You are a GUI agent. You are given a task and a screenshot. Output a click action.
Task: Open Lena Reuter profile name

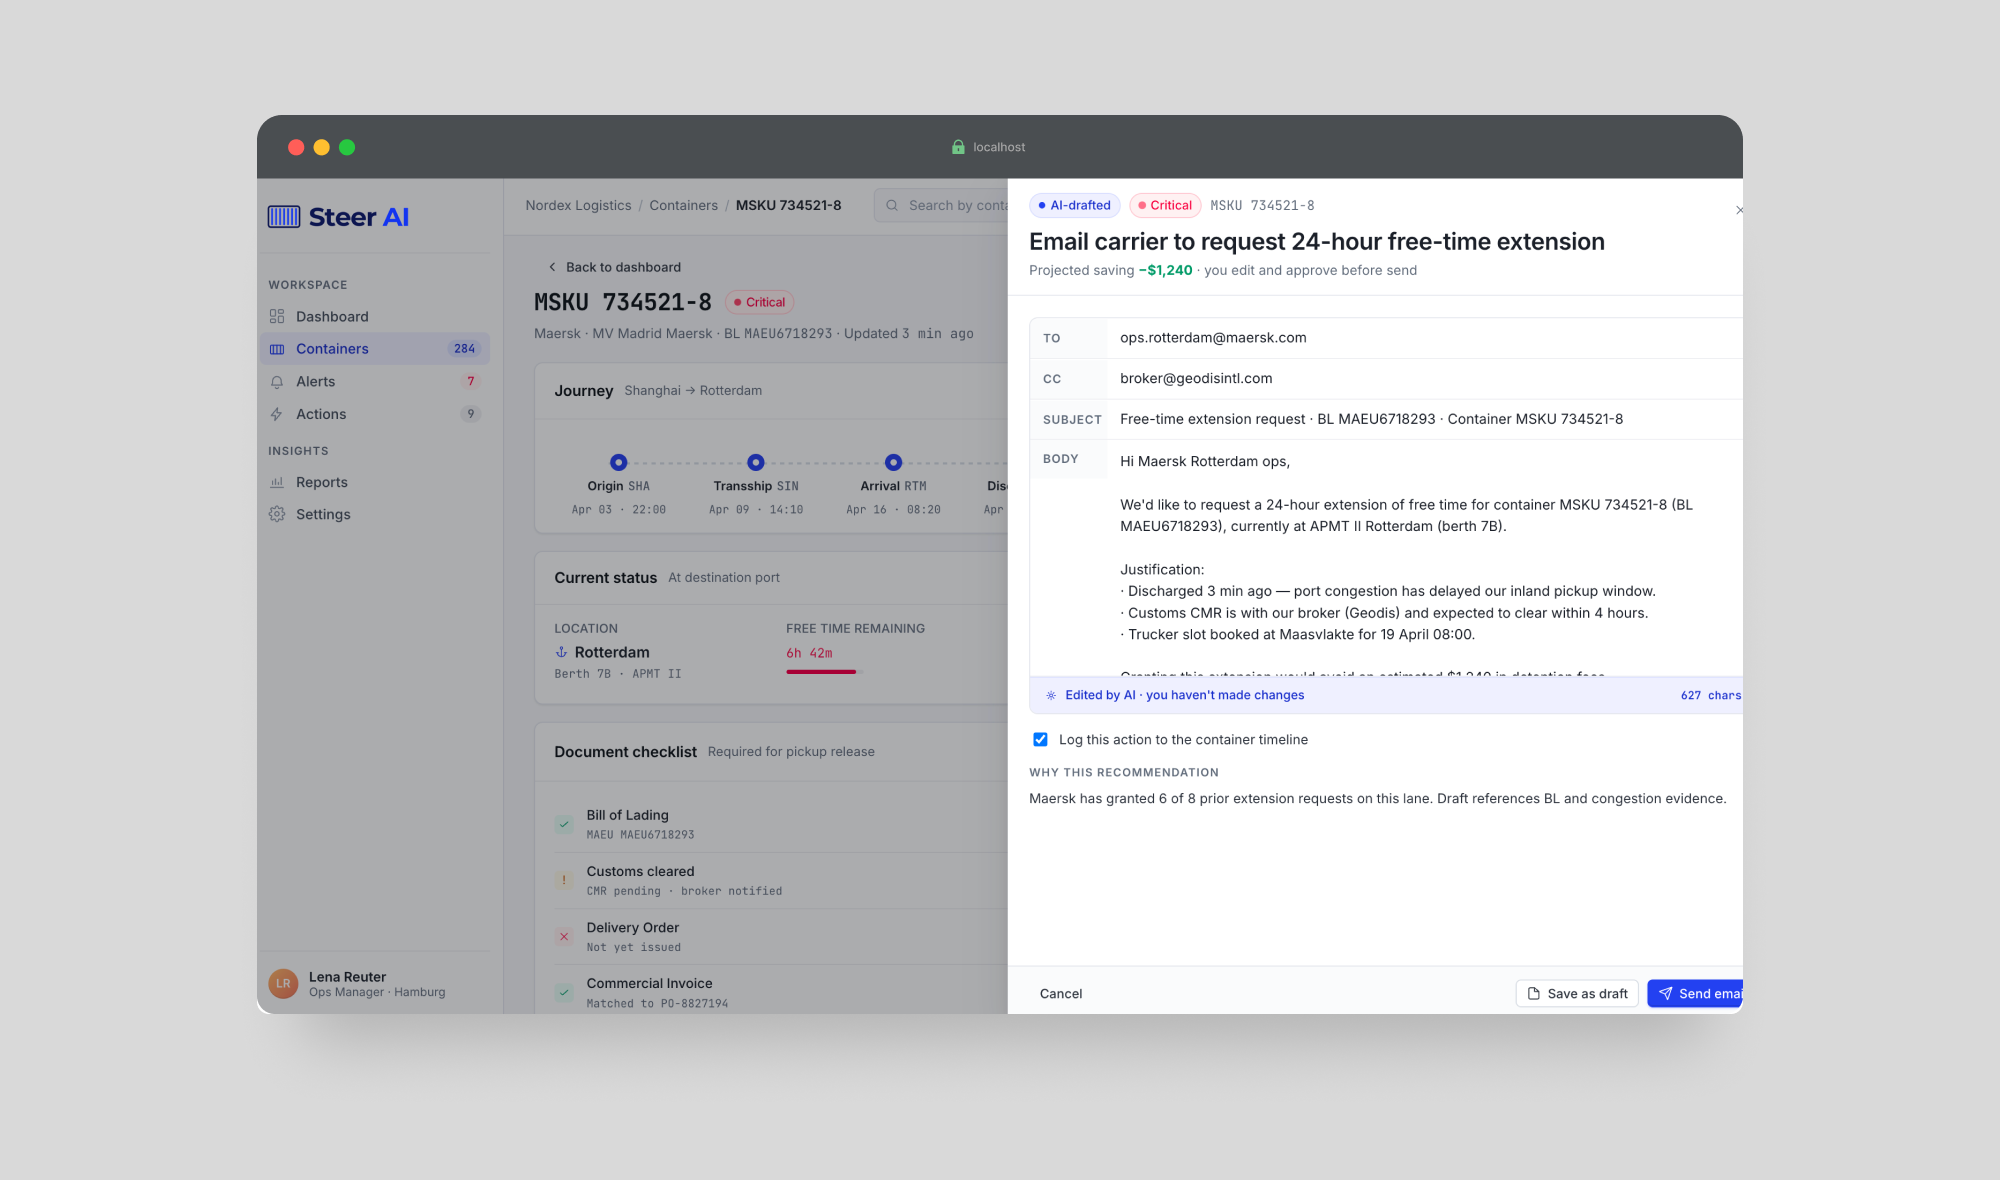(x=347, y=977)
